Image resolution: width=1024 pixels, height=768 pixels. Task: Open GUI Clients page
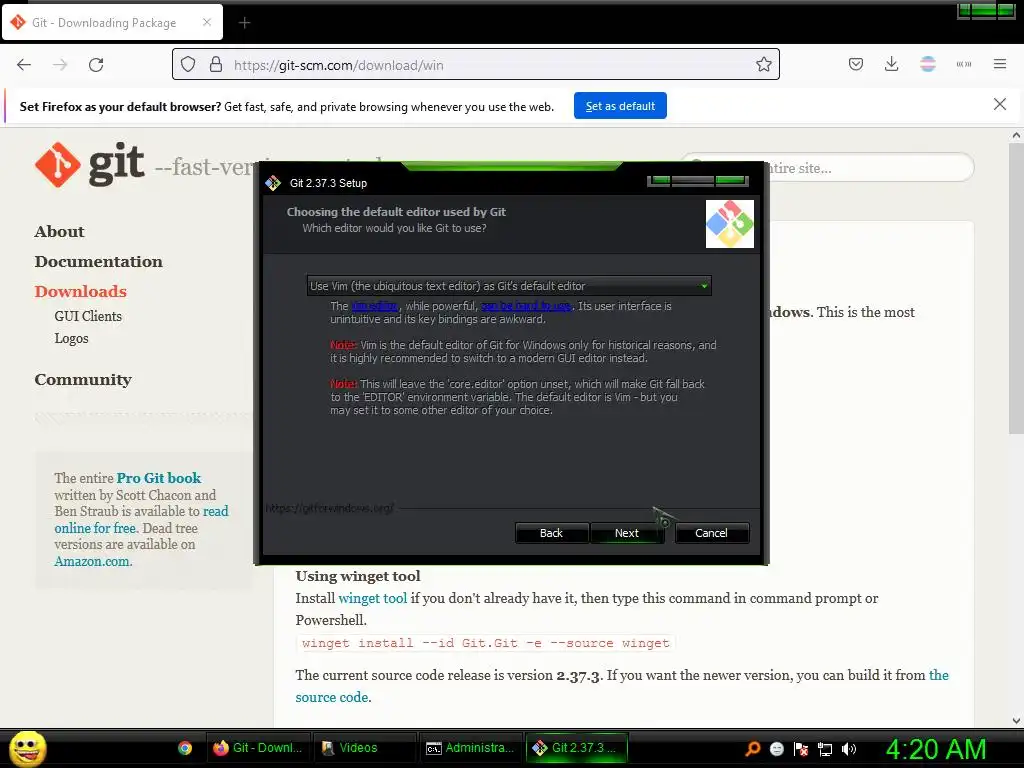coord(88,316)
